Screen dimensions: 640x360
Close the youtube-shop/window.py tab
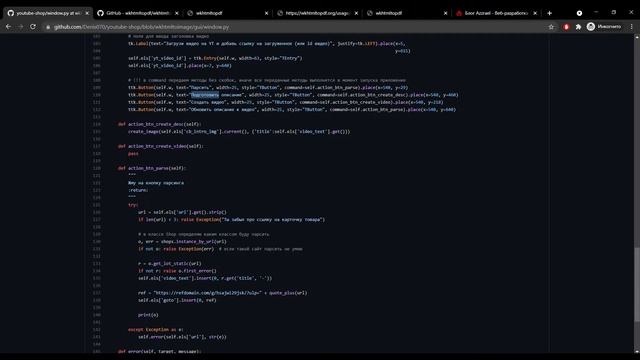click(87, 13)
